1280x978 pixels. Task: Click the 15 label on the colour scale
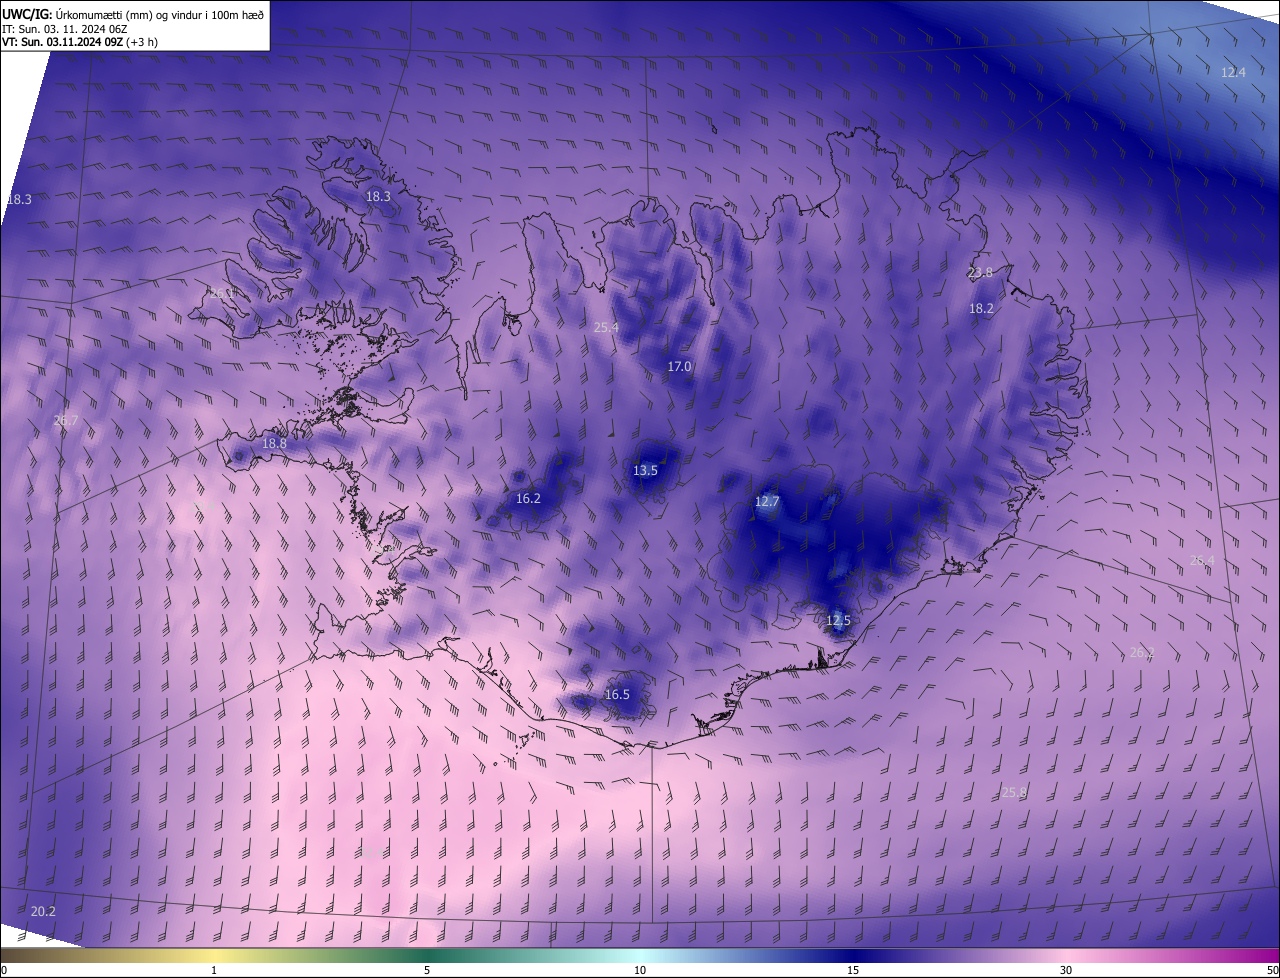[x=853, y=971]
